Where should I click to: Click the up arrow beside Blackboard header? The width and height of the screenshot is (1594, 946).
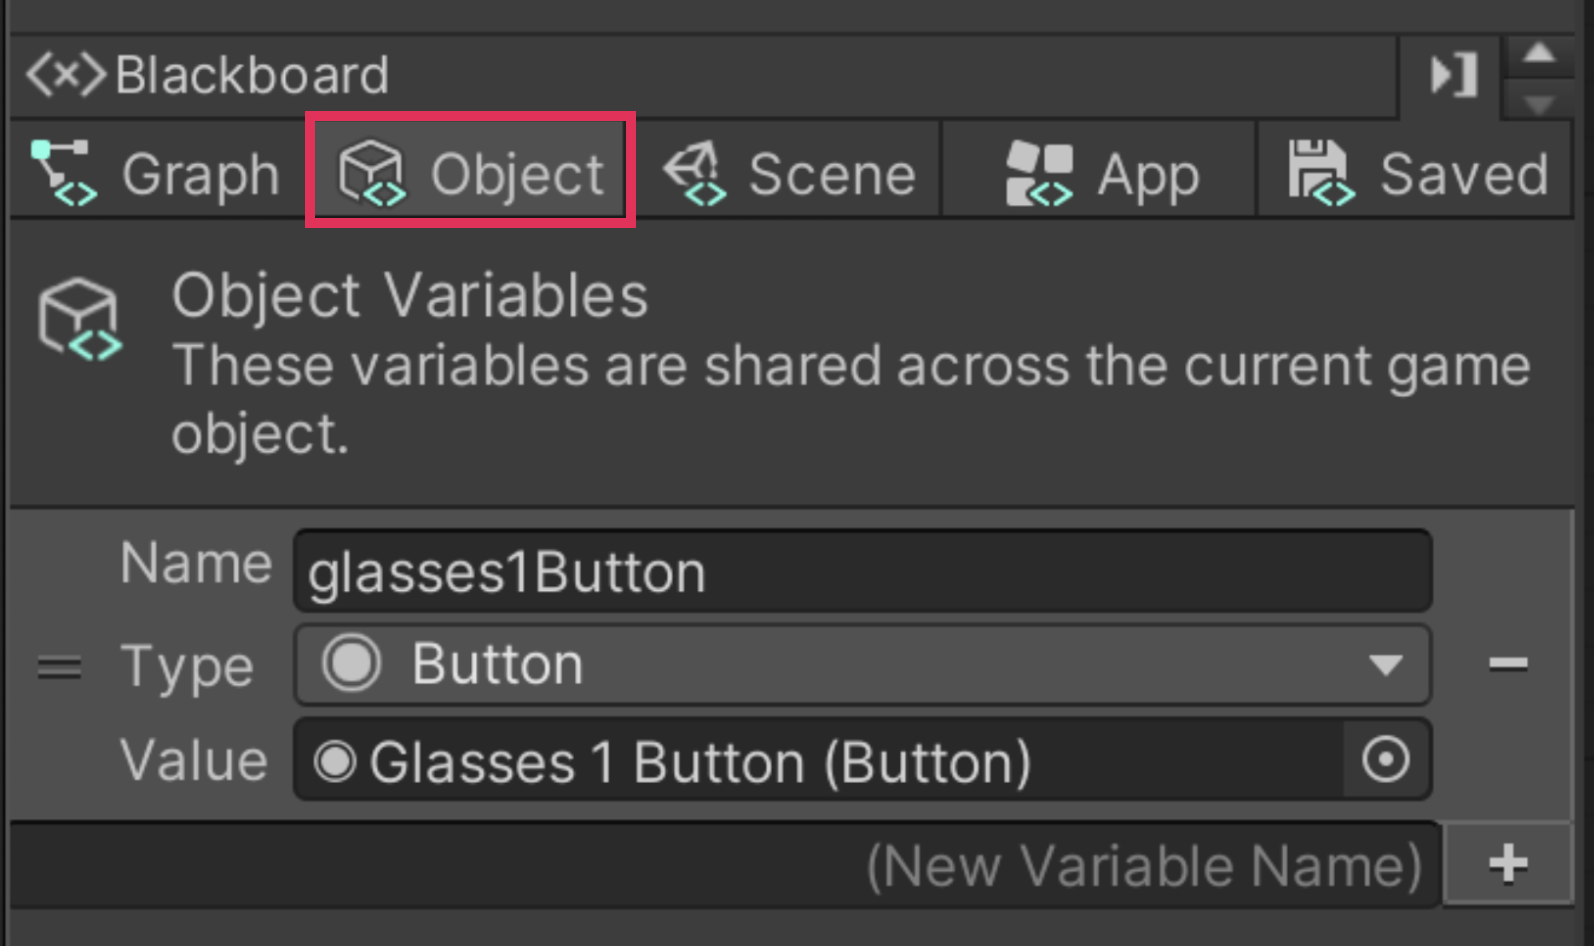pyautogui.click(x=1539, y=53)
